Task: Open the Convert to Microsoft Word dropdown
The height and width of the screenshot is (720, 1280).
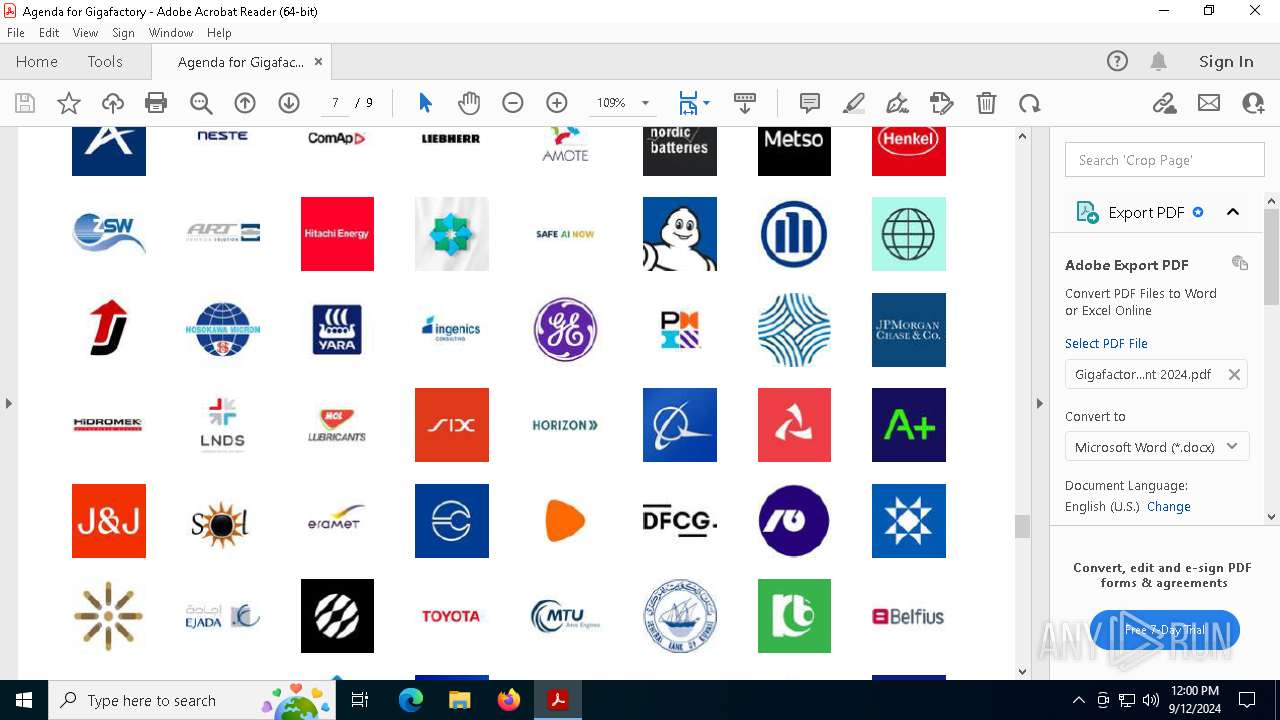Action: [x=1157, y=447]
